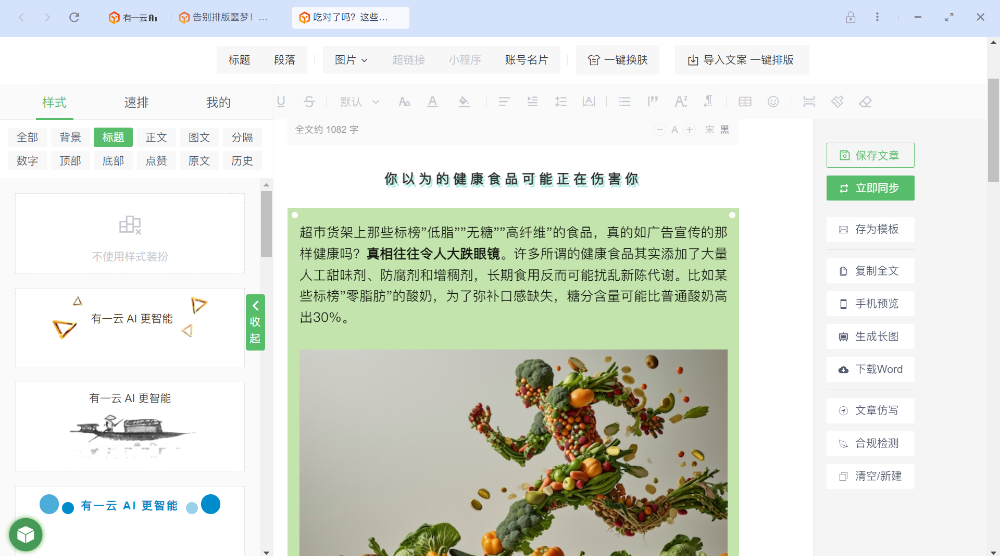Click the format painter icon

pos(837,101)
